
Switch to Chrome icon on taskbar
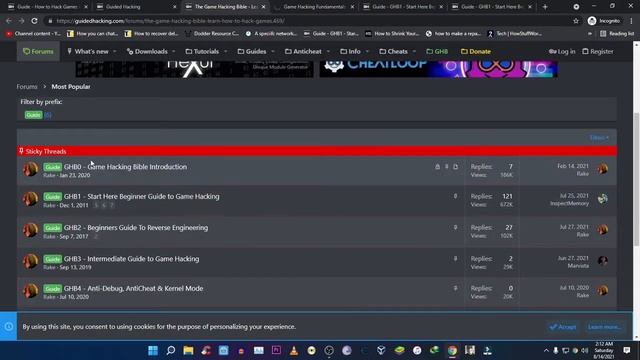pos(452,350)
